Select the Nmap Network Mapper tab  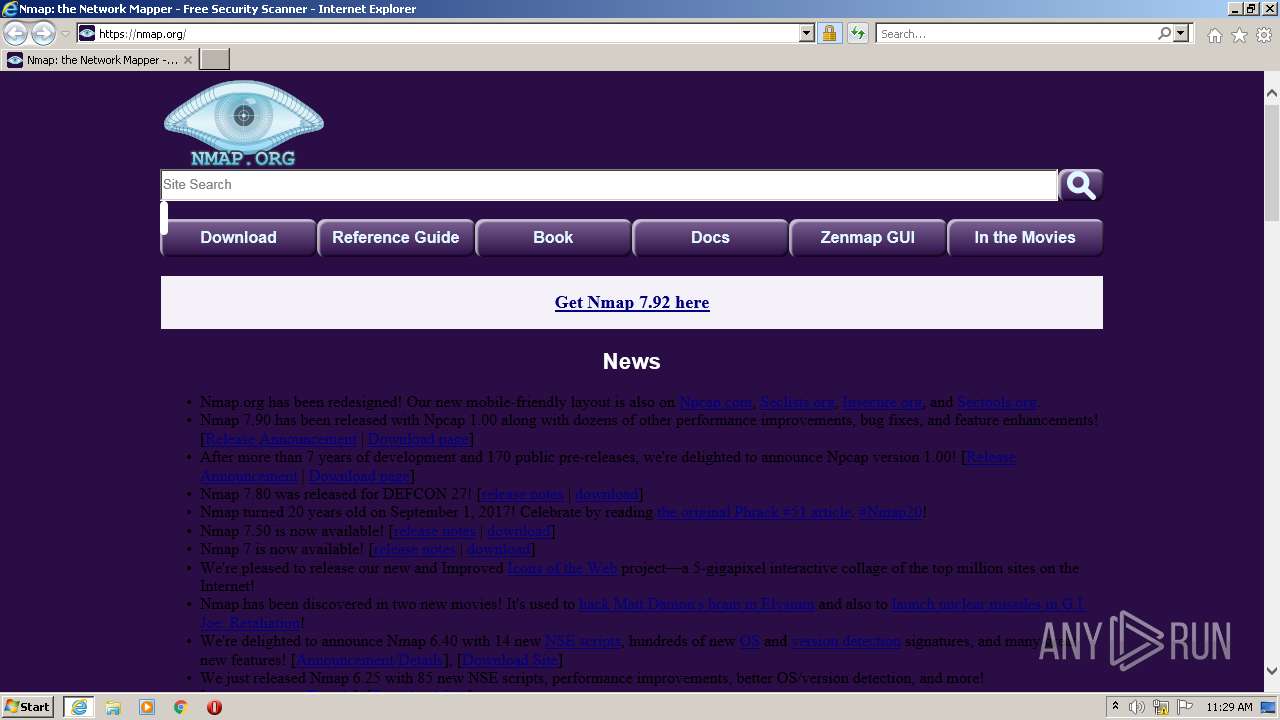(99, 60)
